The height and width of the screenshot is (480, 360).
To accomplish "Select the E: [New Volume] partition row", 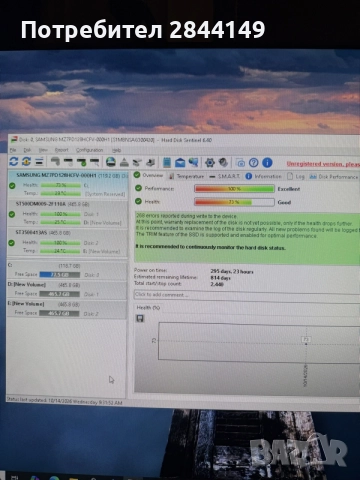I will pyautogui.click(x=67, y=309).
